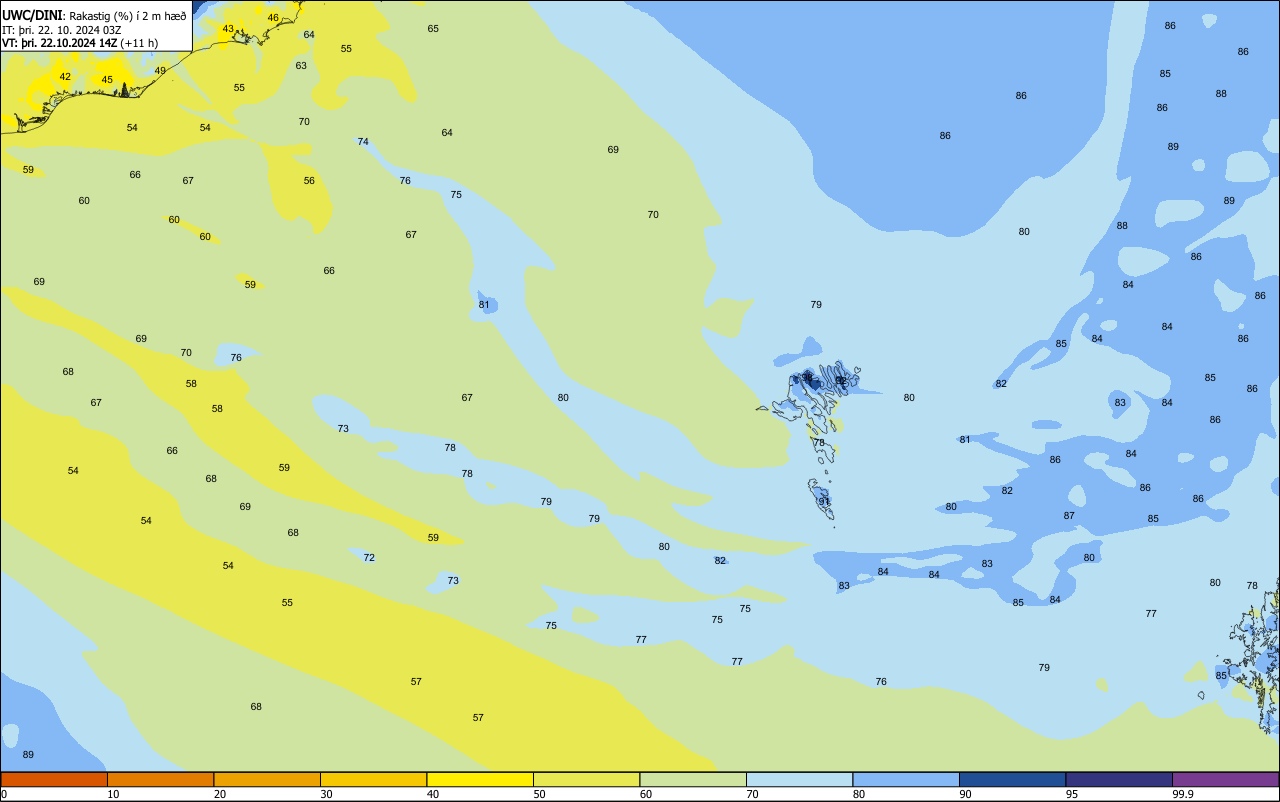Click the pale green 60–70 legend segment
1280x802 pixels.
pyautogui.click(x=693, y=779)
